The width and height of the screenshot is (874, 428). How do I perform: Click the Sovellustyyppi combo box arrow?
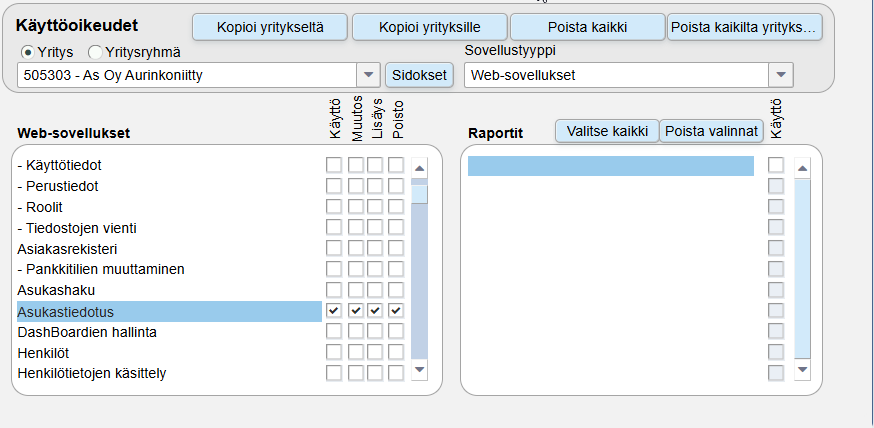click(781, 75)
